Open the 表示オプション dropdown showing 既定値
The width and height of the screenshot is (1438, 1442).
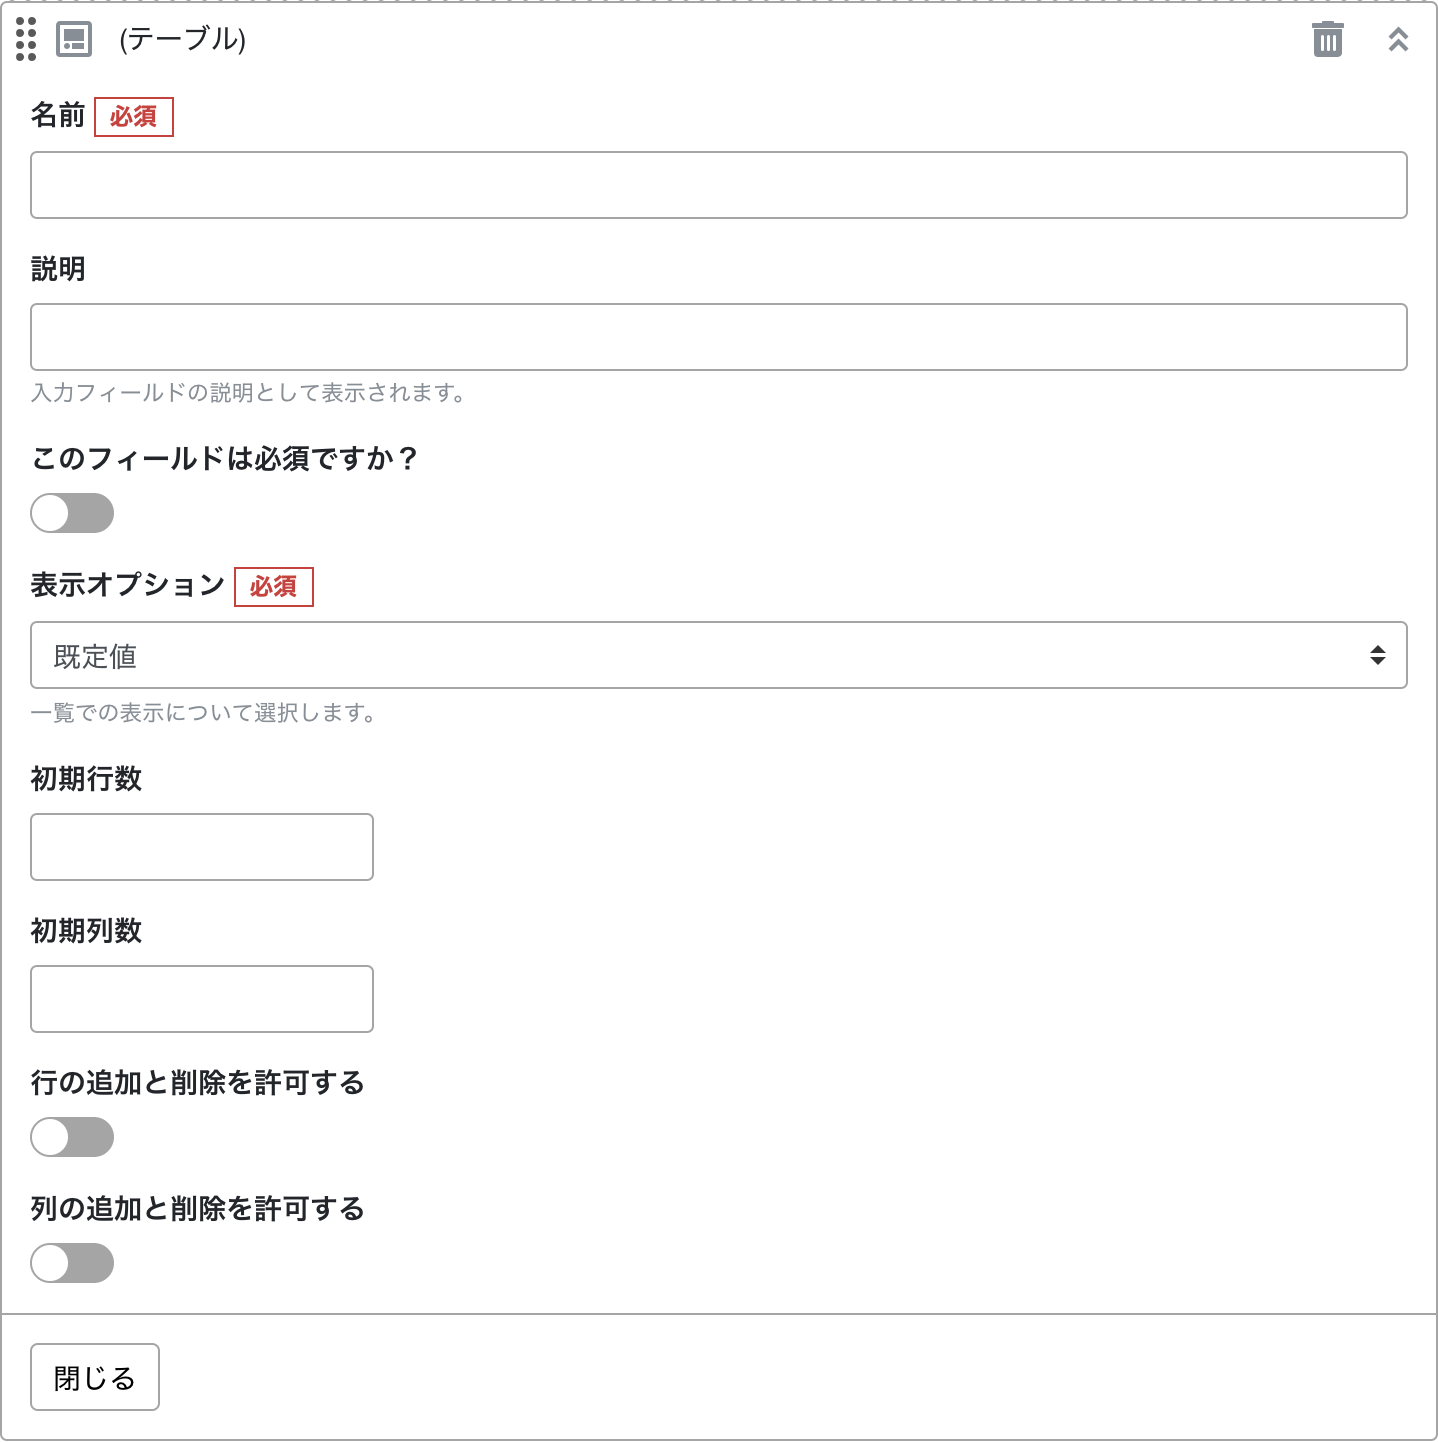(x=718, y=655)
